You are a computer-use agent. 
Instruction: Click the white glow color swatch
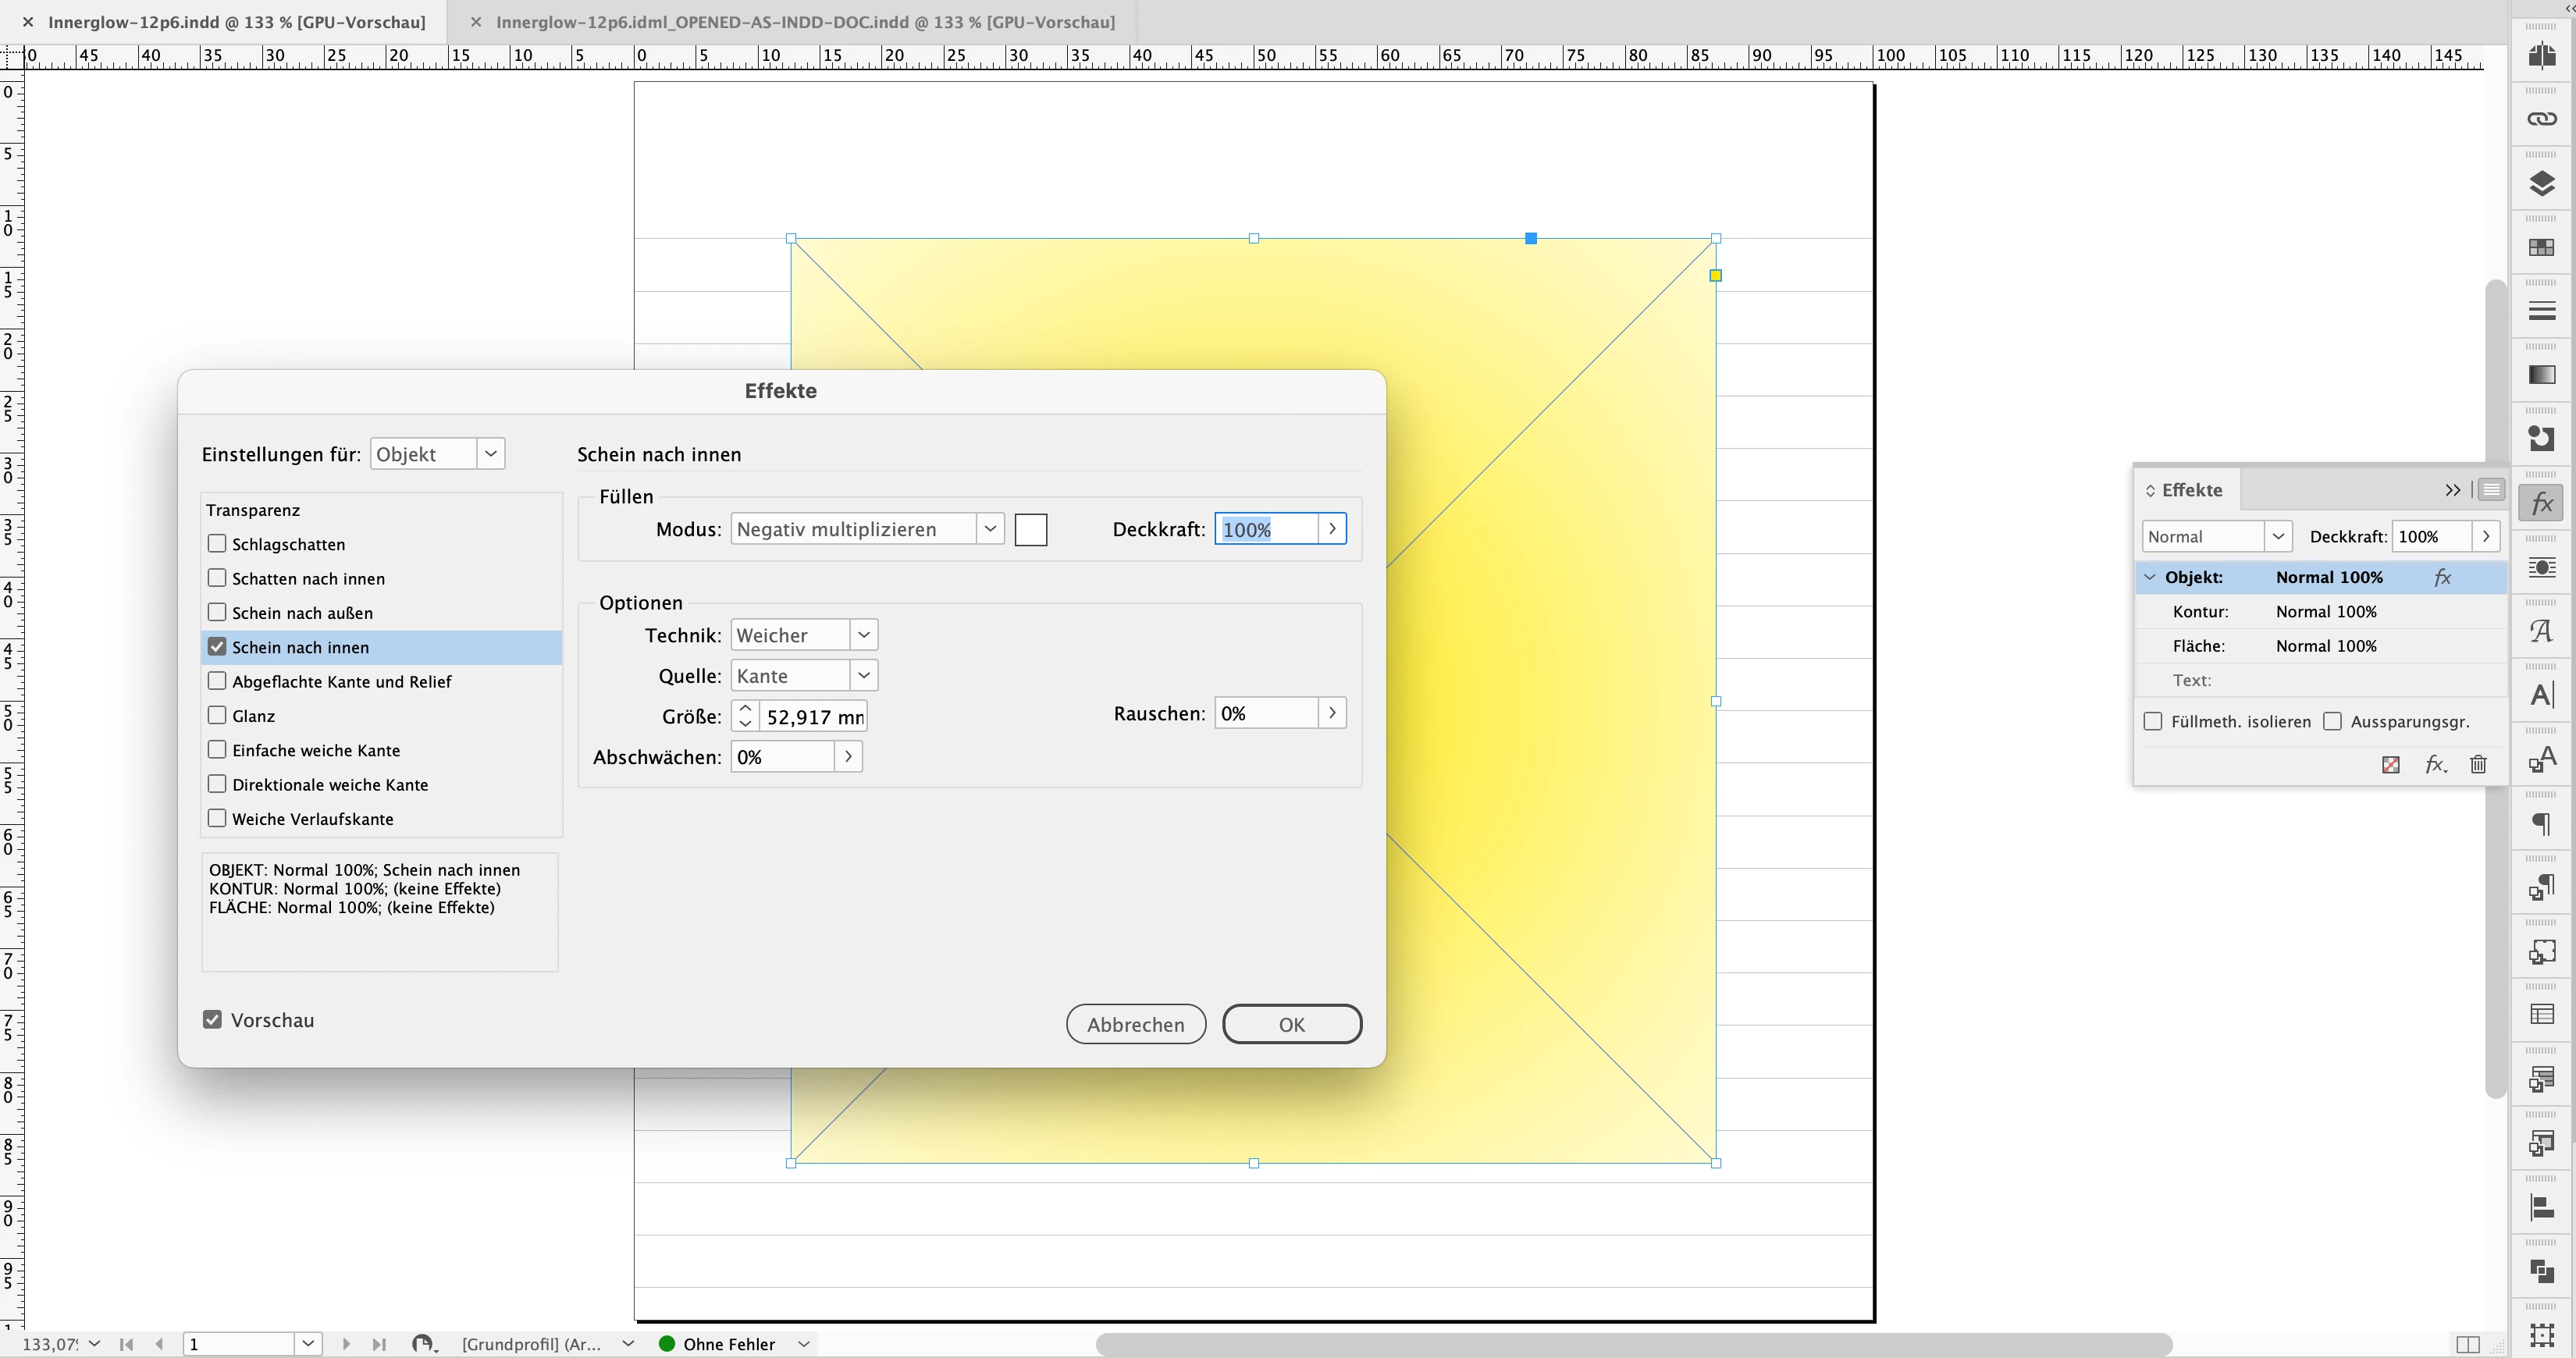[1030, 529]
